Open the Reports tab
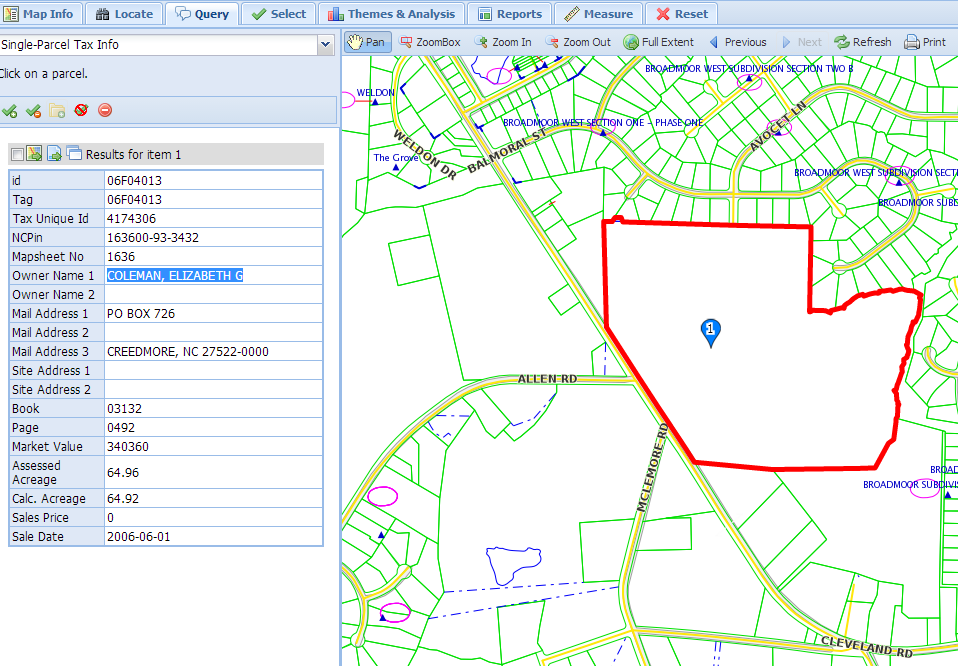 pyautogui.click(x=510, y=14)
